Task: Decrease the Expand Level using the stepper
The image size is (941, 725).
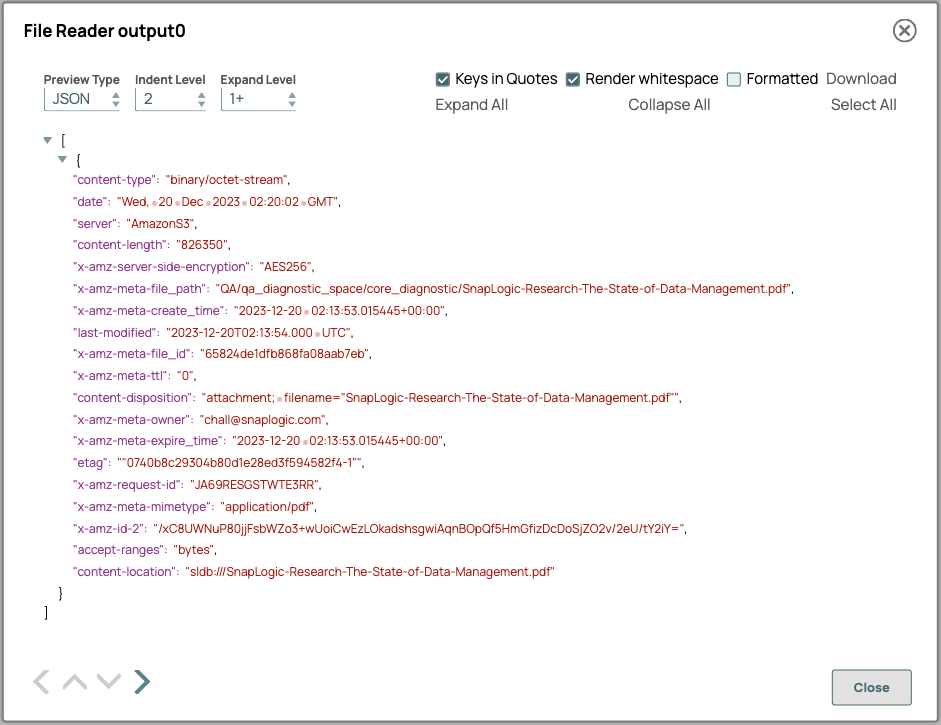Action: click(293, 103)
